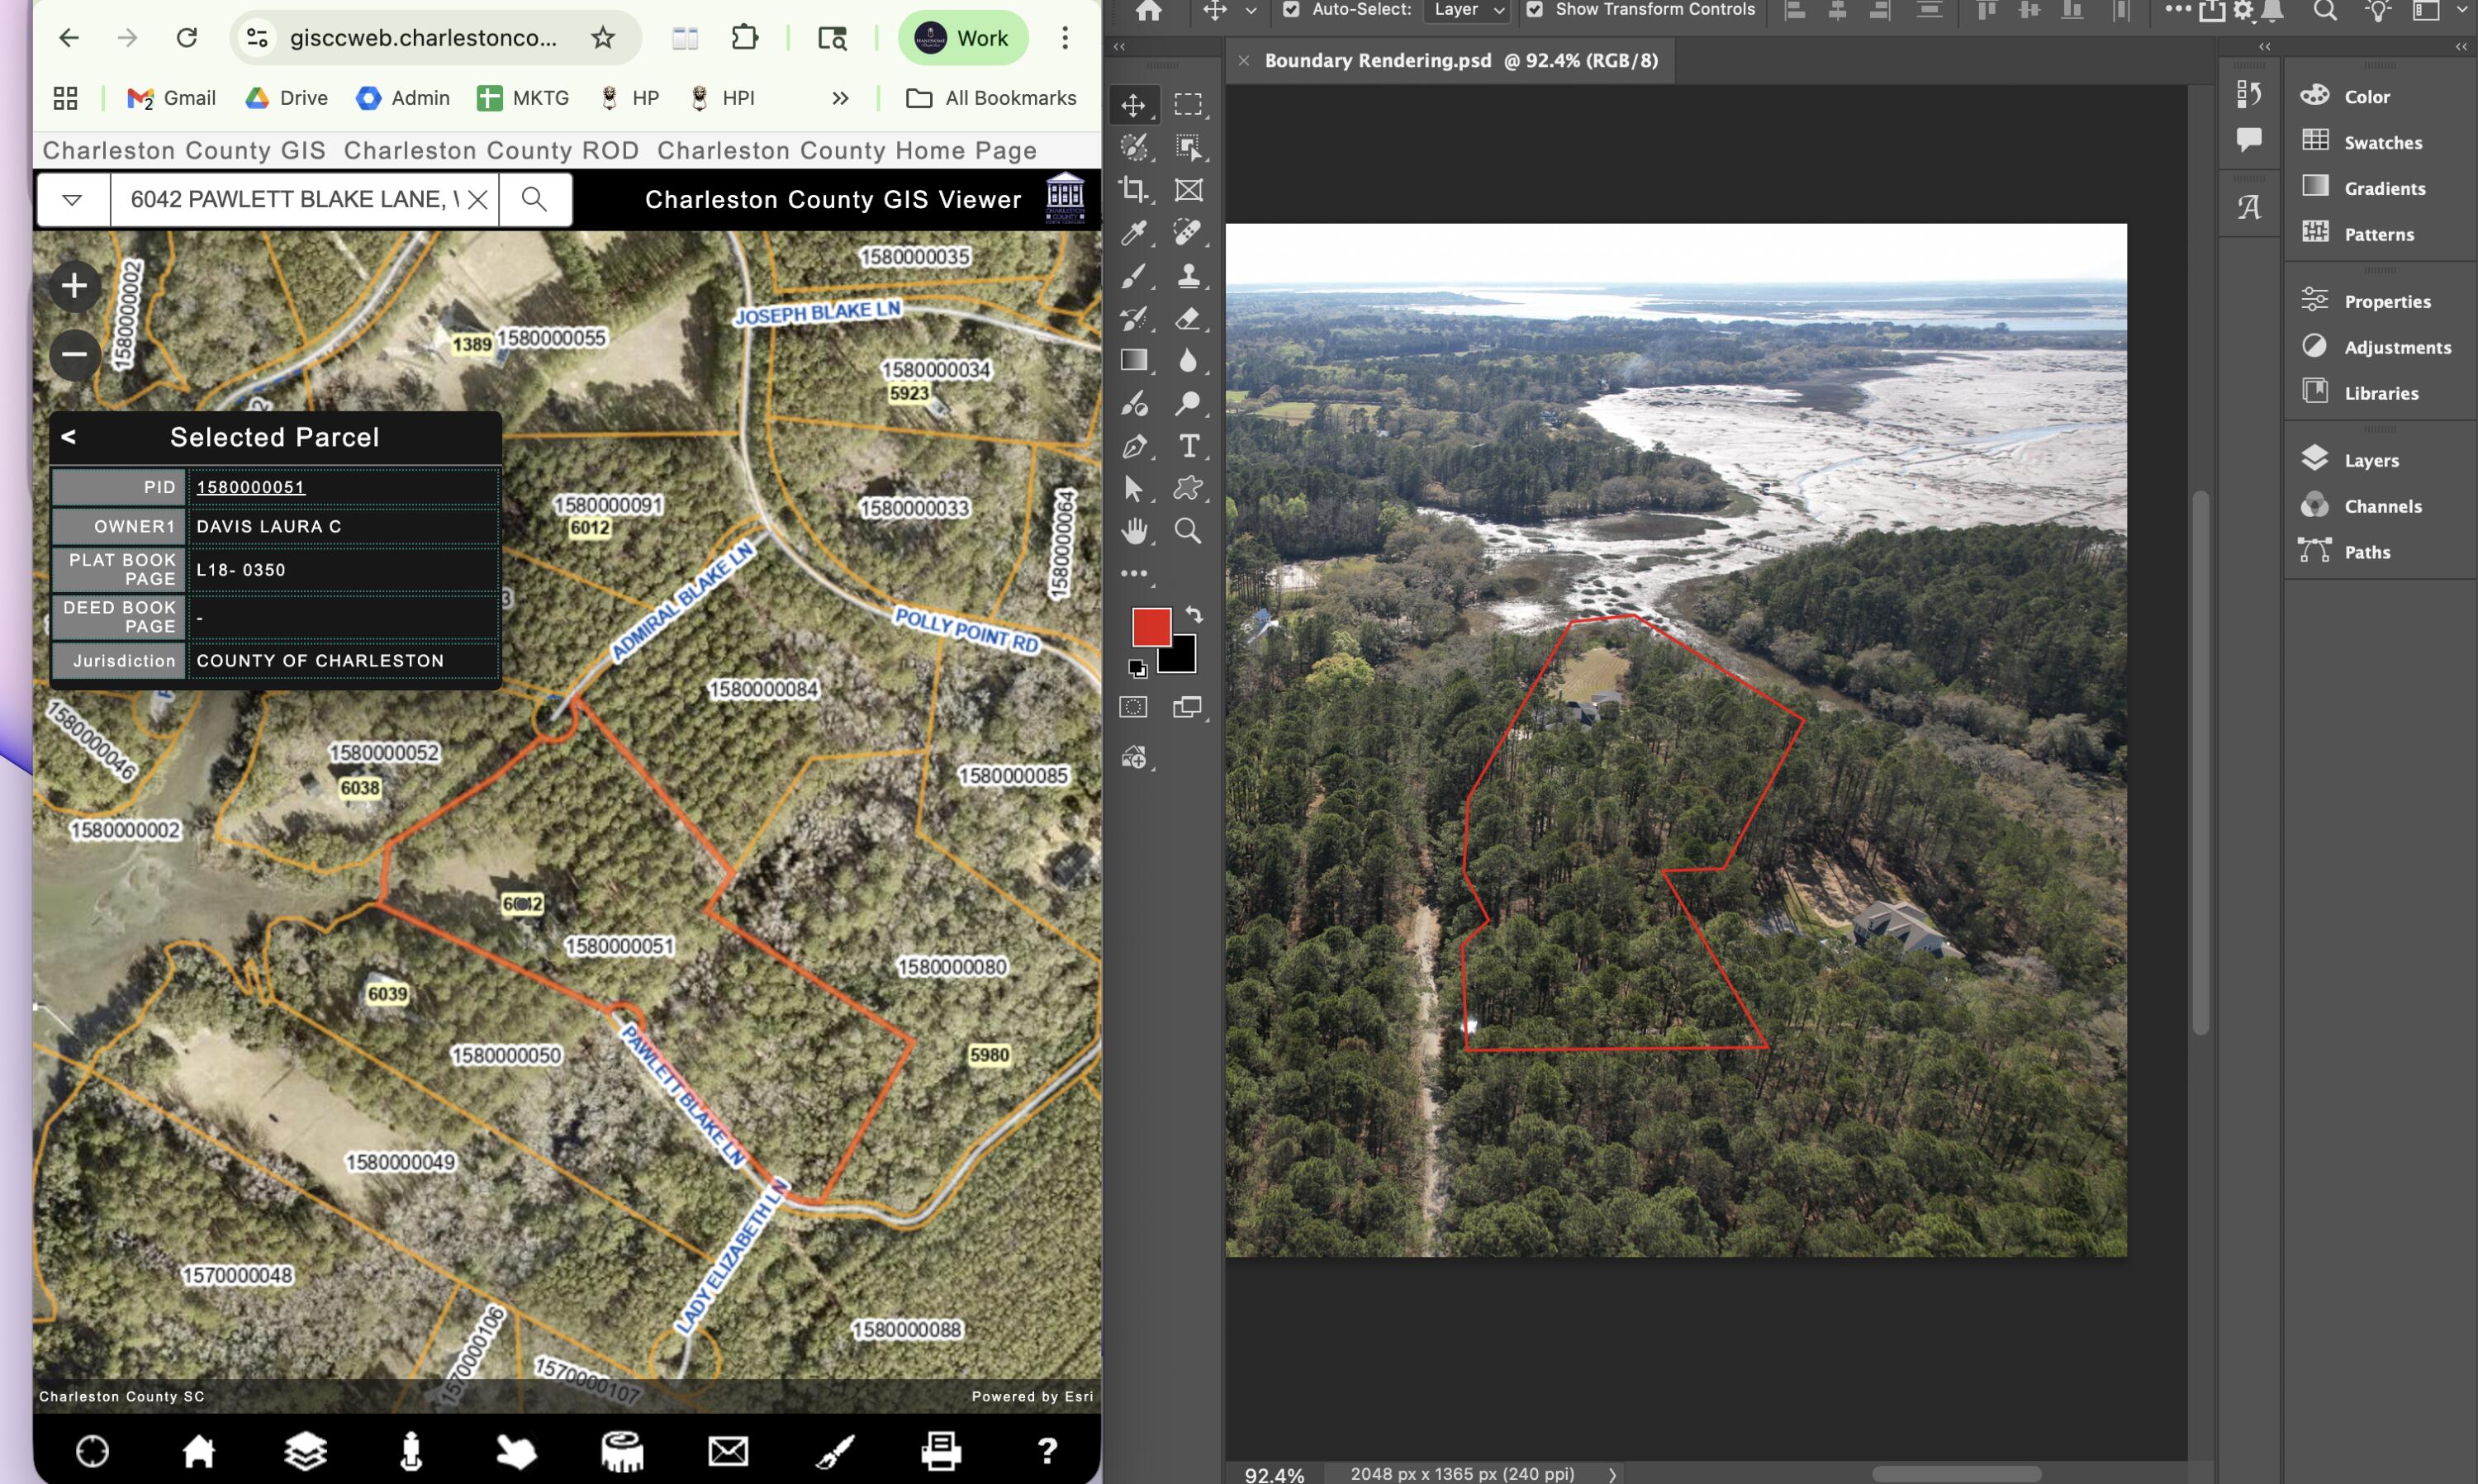Open the Auto-Select Layer dropdown
The image size is (2478, 1484).
[x=1467, y=10]
